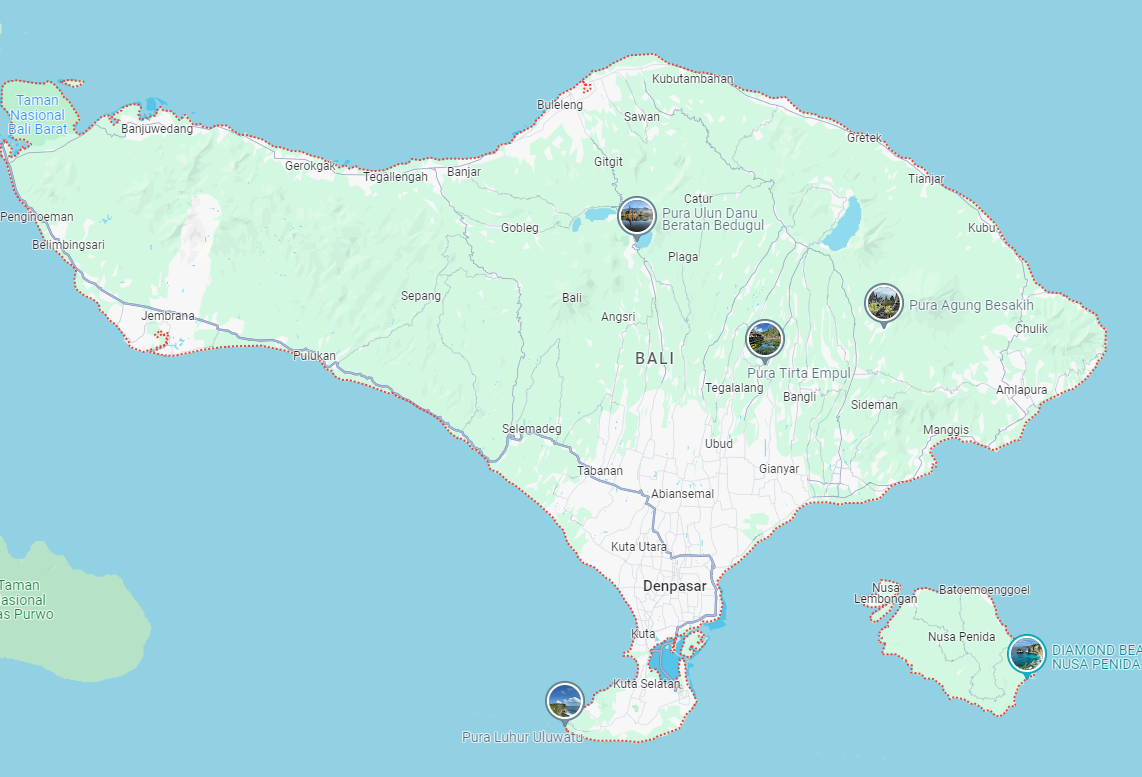Click the Banjuwedang label
The width and height of the screenshot is (1142, 777).
click(157, 129)
